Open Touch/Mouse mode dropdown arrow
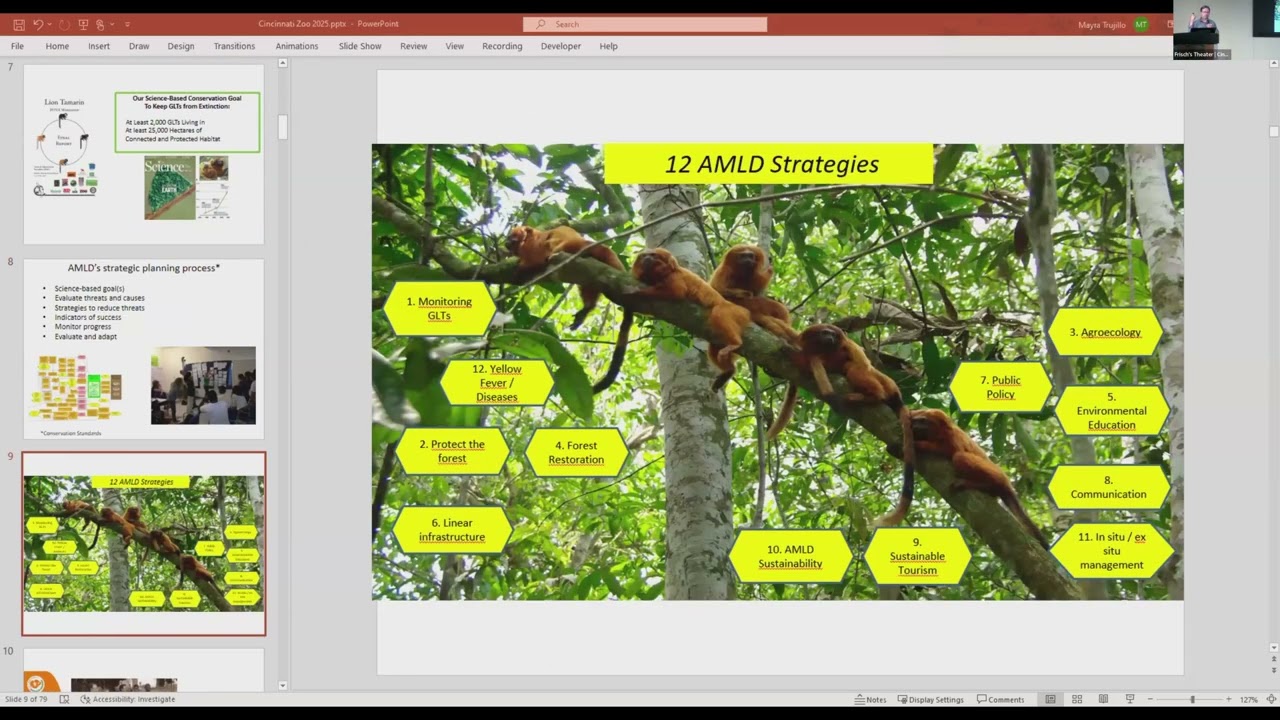The height and width of the screenshot is (720, 1280). tap(112, 24)
